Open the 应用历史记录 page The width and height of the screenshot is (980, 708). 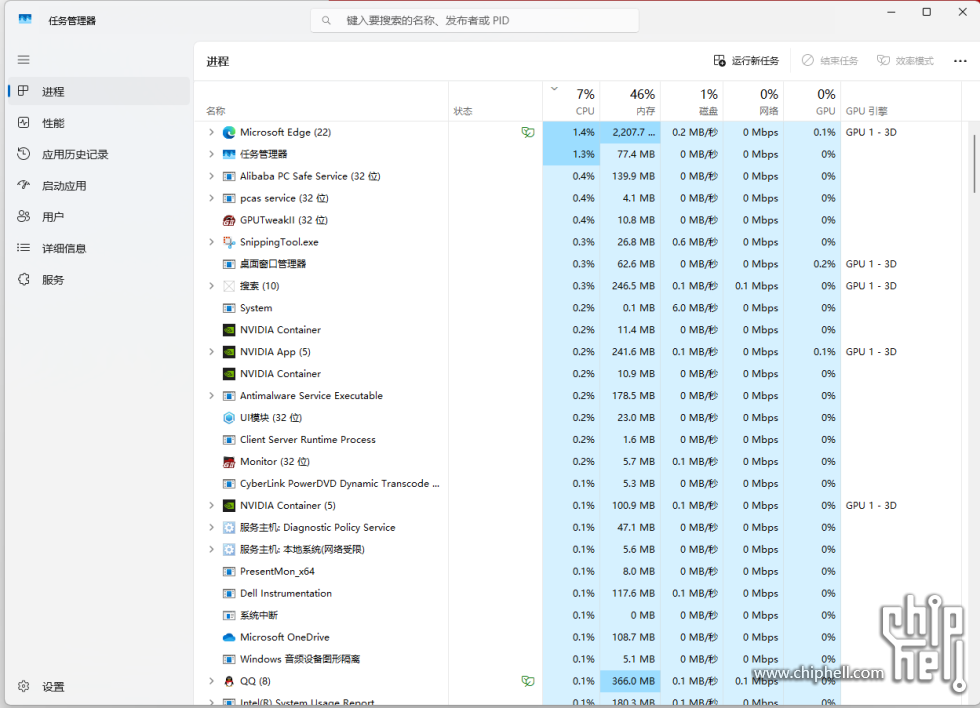pos(99,154)
